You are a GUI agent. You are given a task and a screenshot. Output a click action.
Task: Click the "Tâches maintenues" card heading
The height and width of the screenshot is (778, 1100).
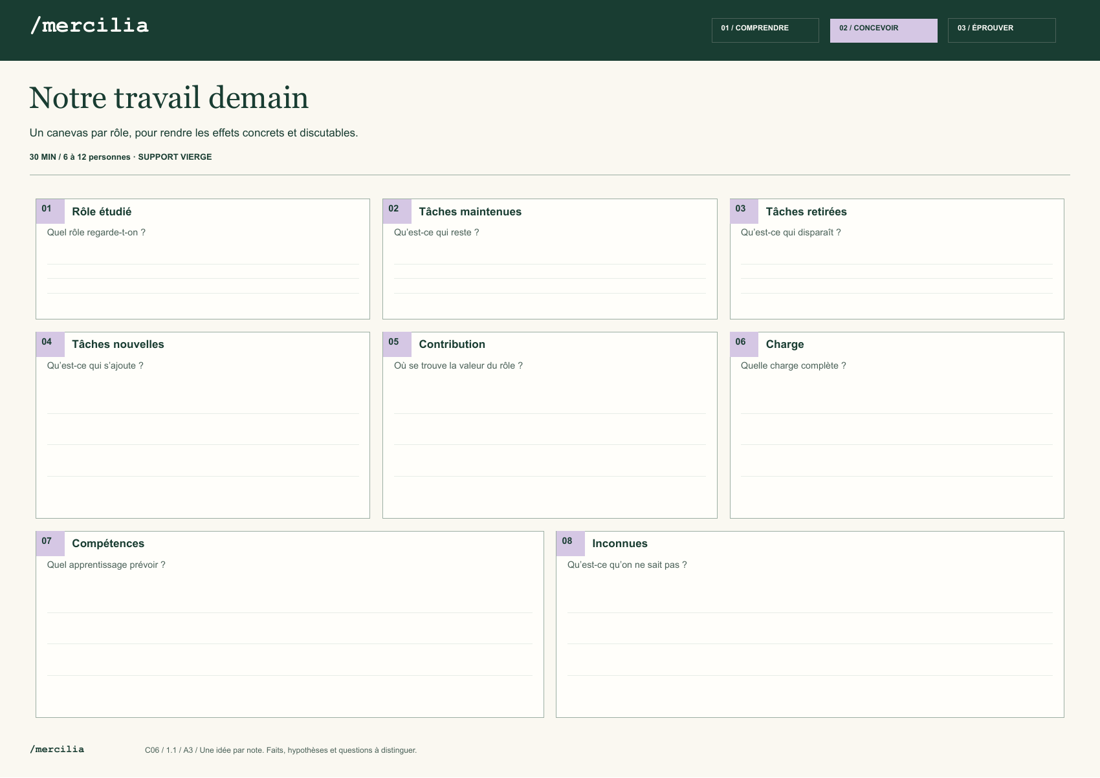click(470, 212)
